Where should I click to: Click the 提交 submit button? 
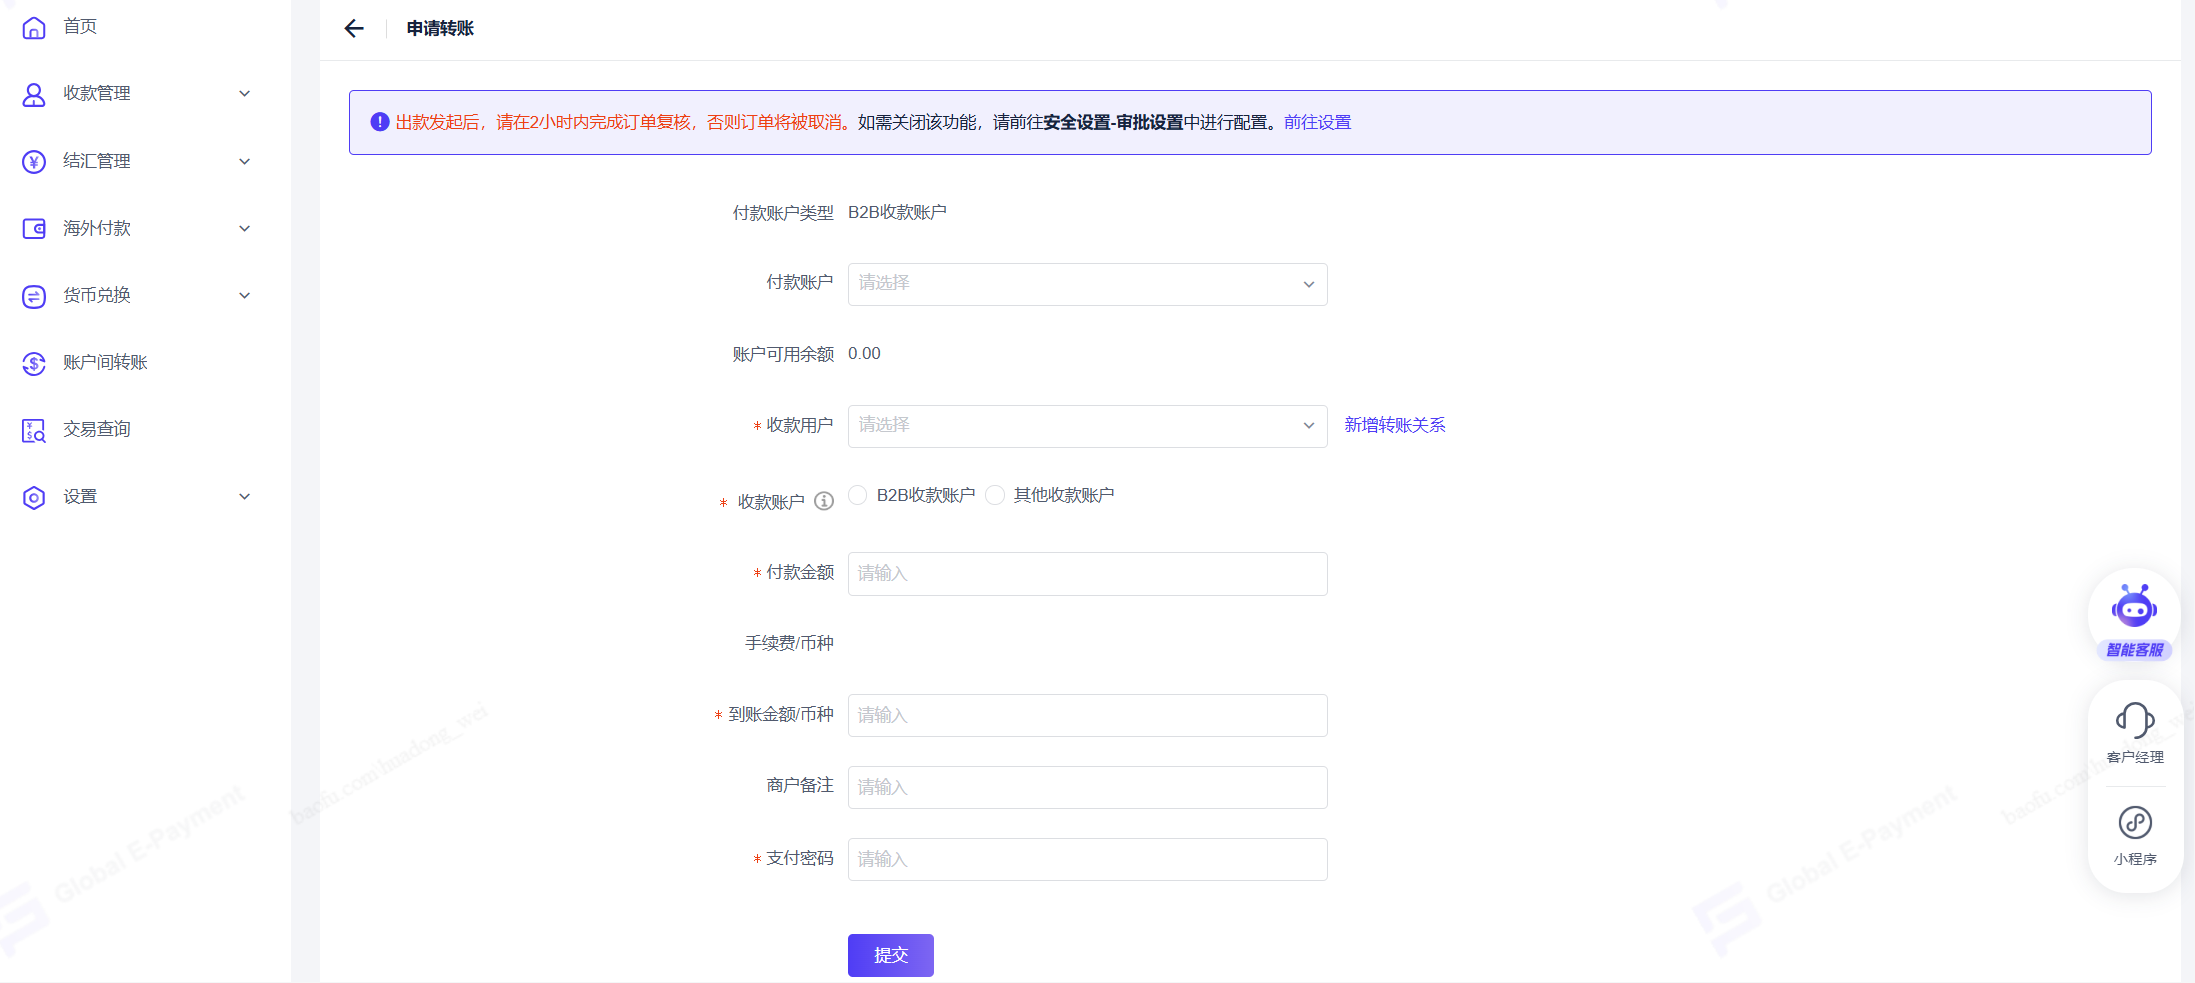[890, 955]
